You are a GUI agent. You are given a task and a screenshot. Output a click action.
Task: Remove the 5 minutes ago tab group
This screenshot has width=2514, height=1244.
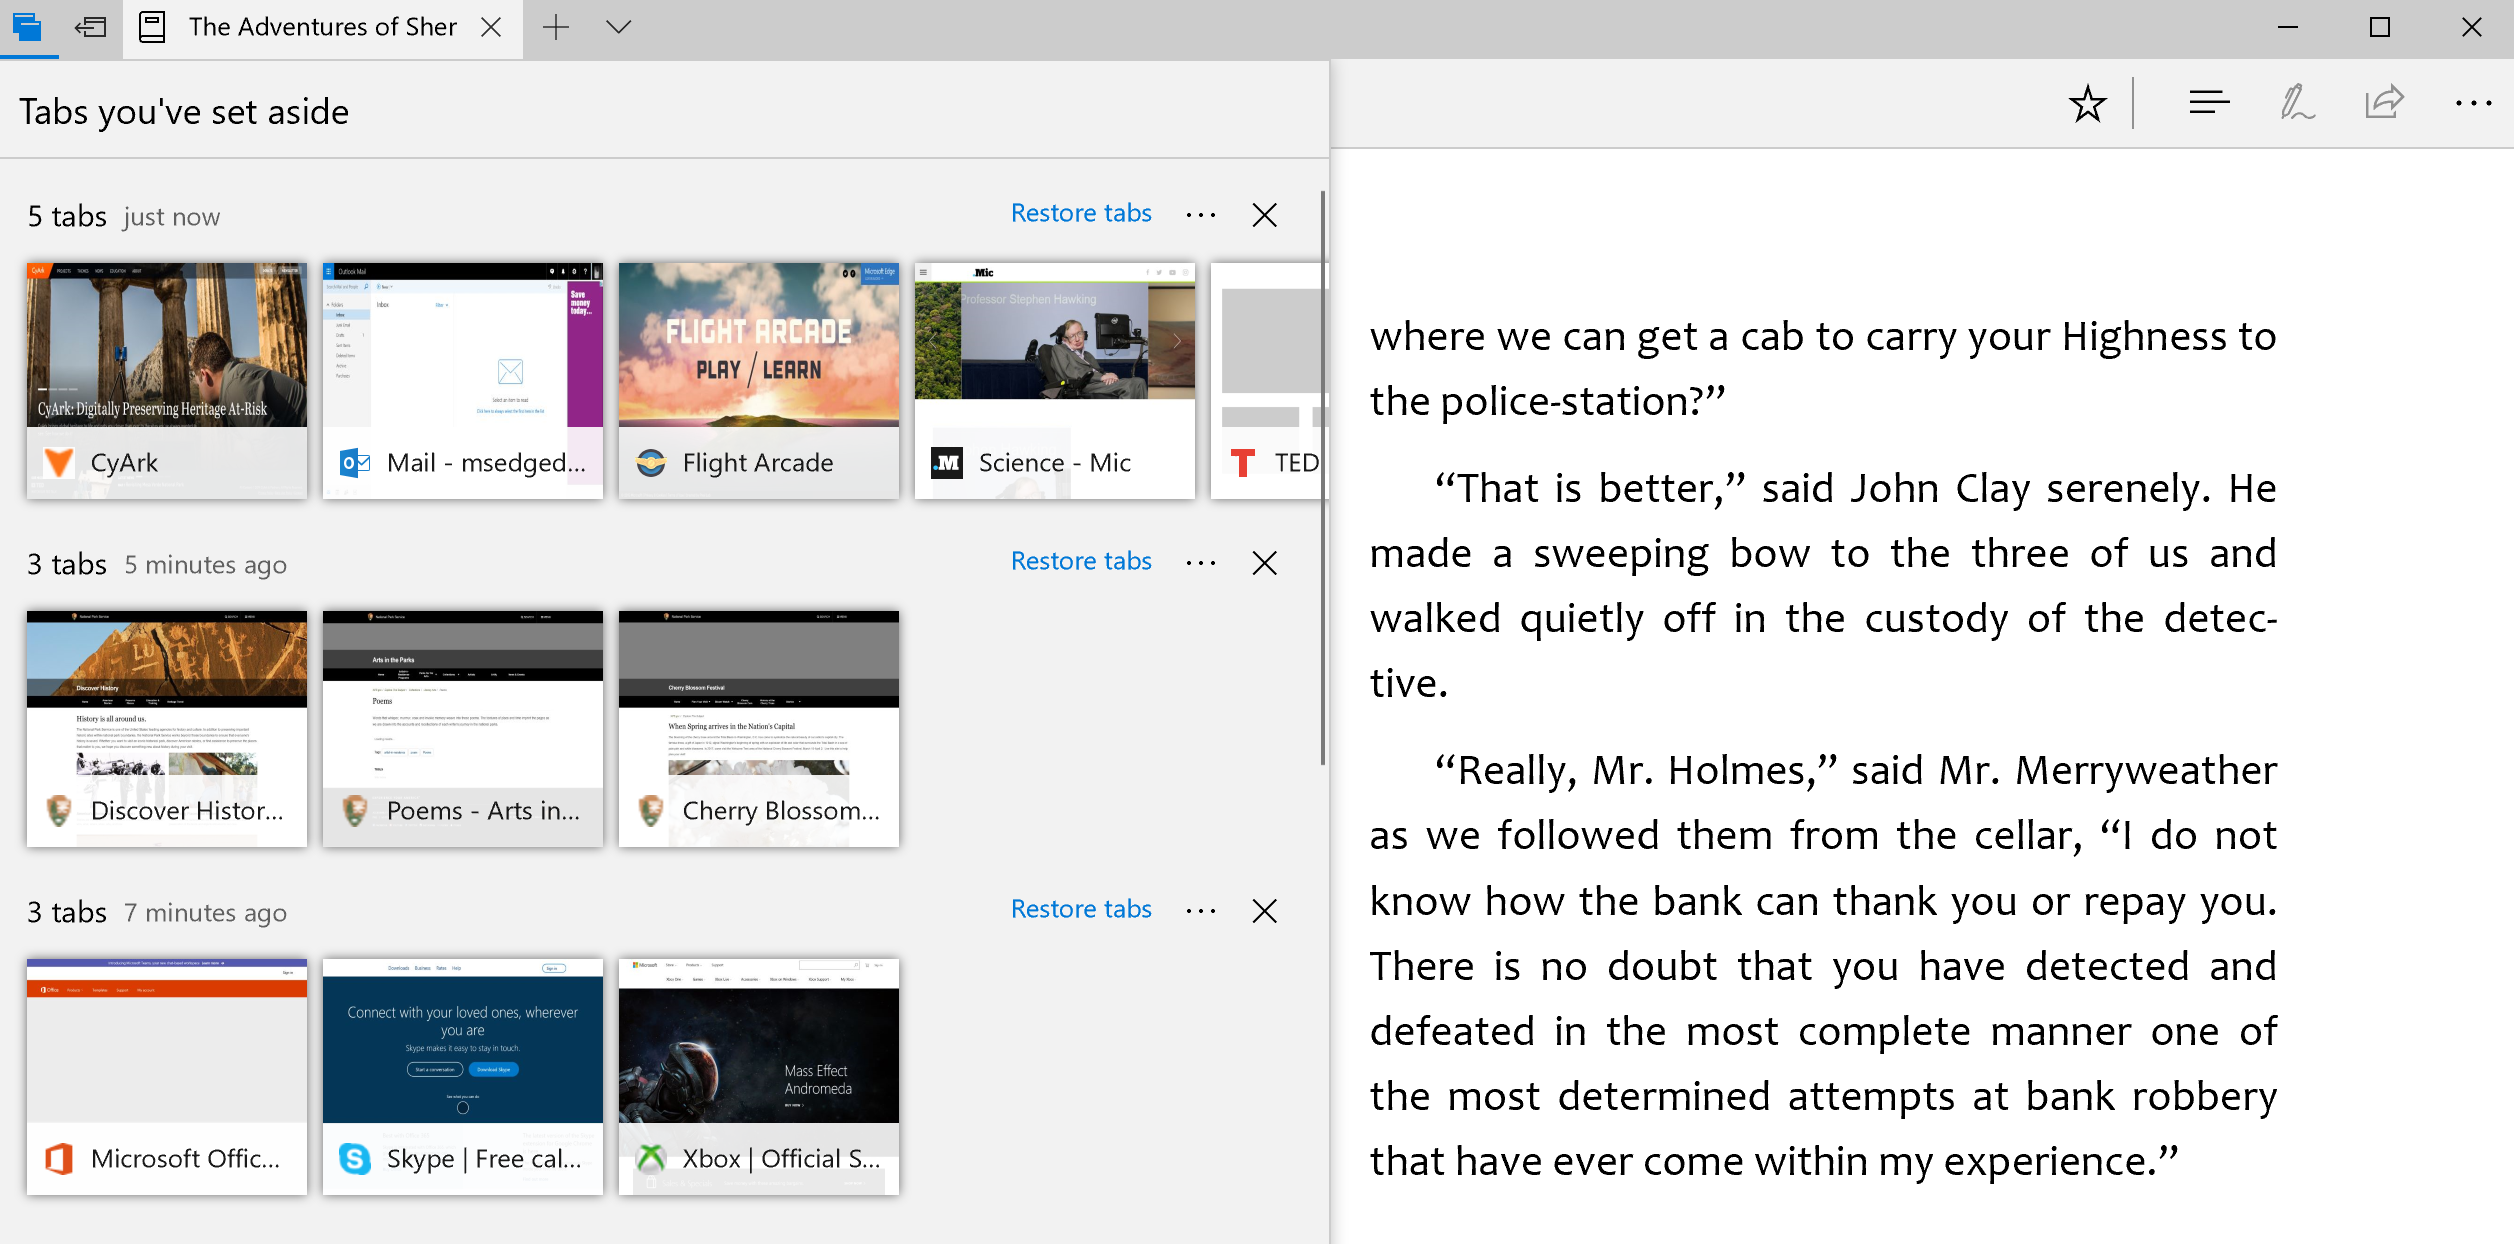[1264, 563]
